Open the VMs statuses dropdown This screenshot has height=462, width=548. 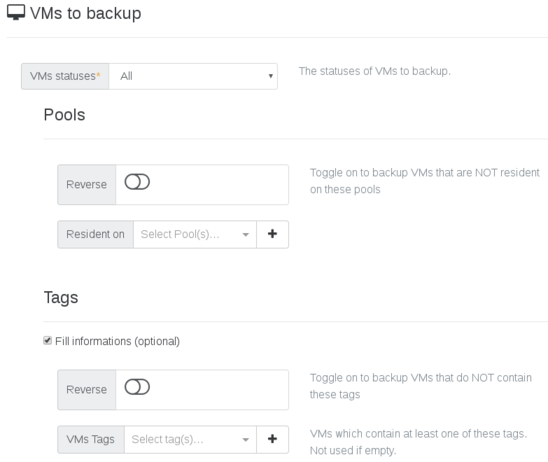click(193, 76)
